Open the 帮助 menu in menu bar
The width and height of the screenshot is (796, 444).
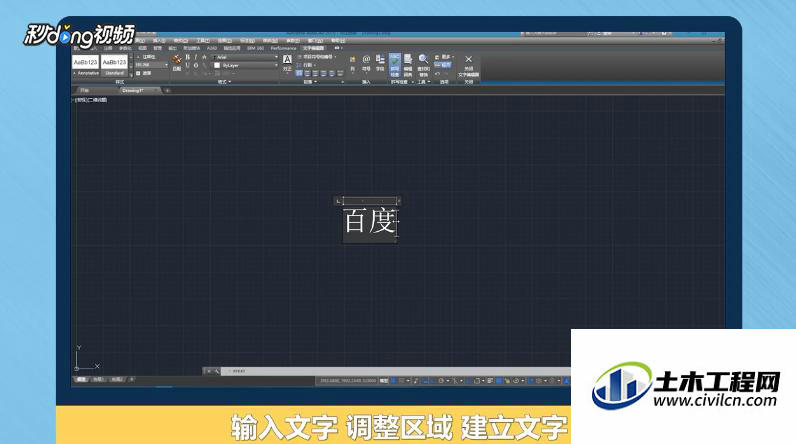pos(338,41)
